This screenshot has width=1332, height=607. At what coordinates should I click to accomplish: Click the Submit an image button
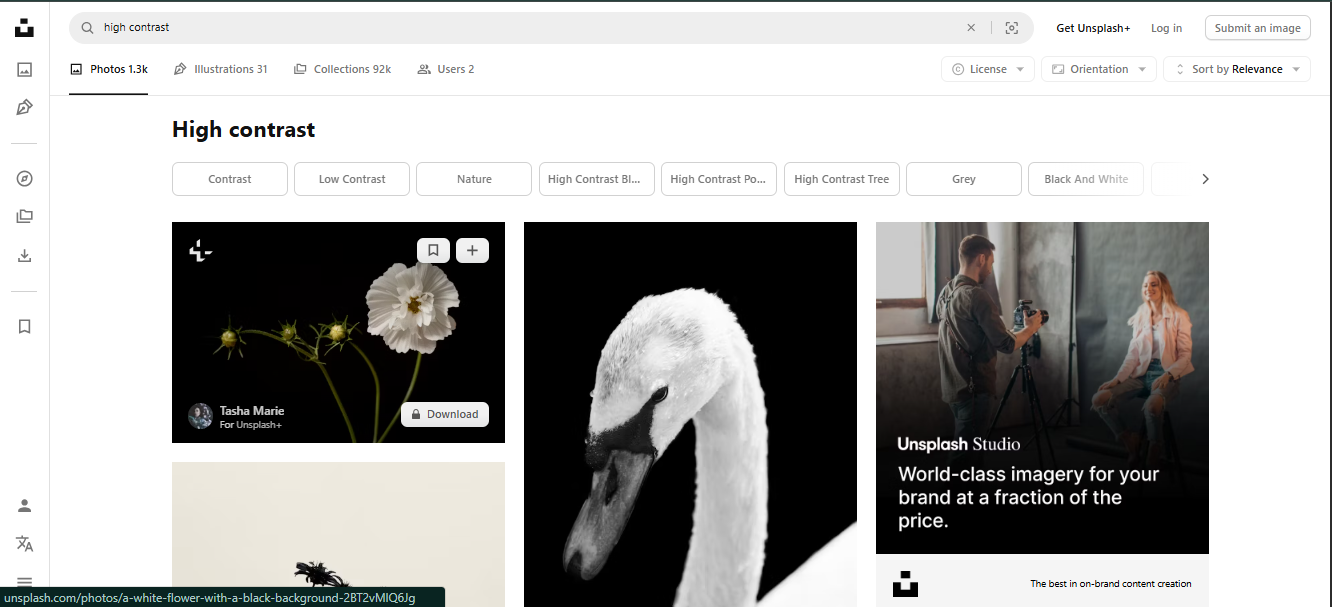tap(1257, 28)
